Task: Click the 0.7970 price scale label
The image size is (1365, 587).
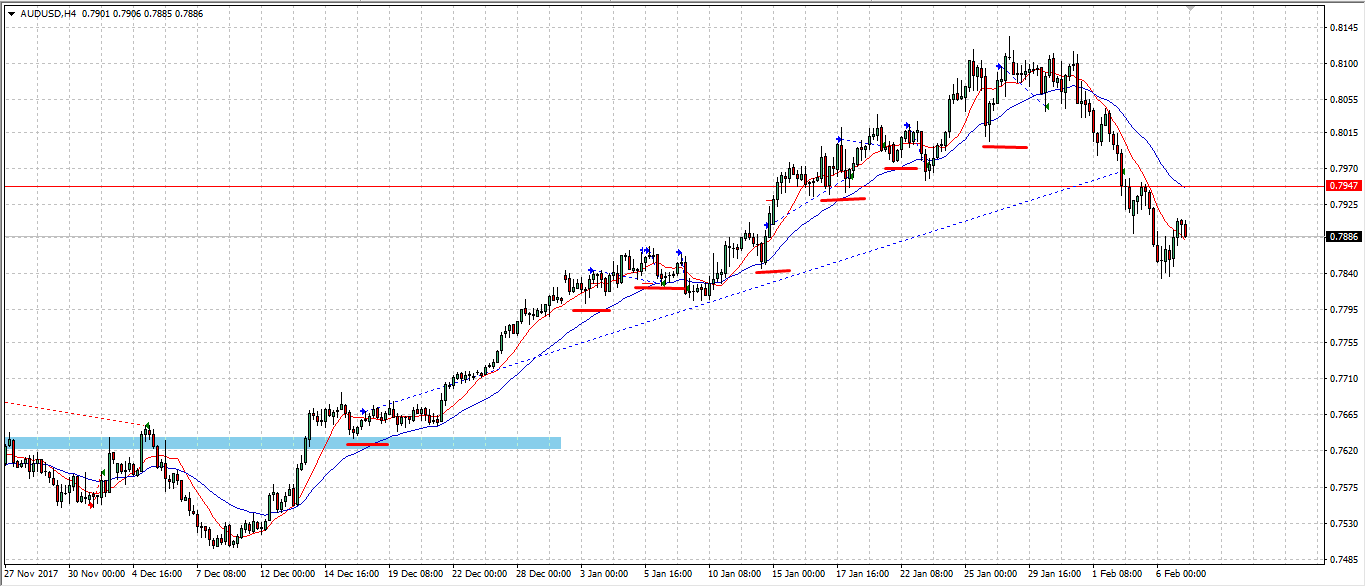Action: click(1345, 169)
